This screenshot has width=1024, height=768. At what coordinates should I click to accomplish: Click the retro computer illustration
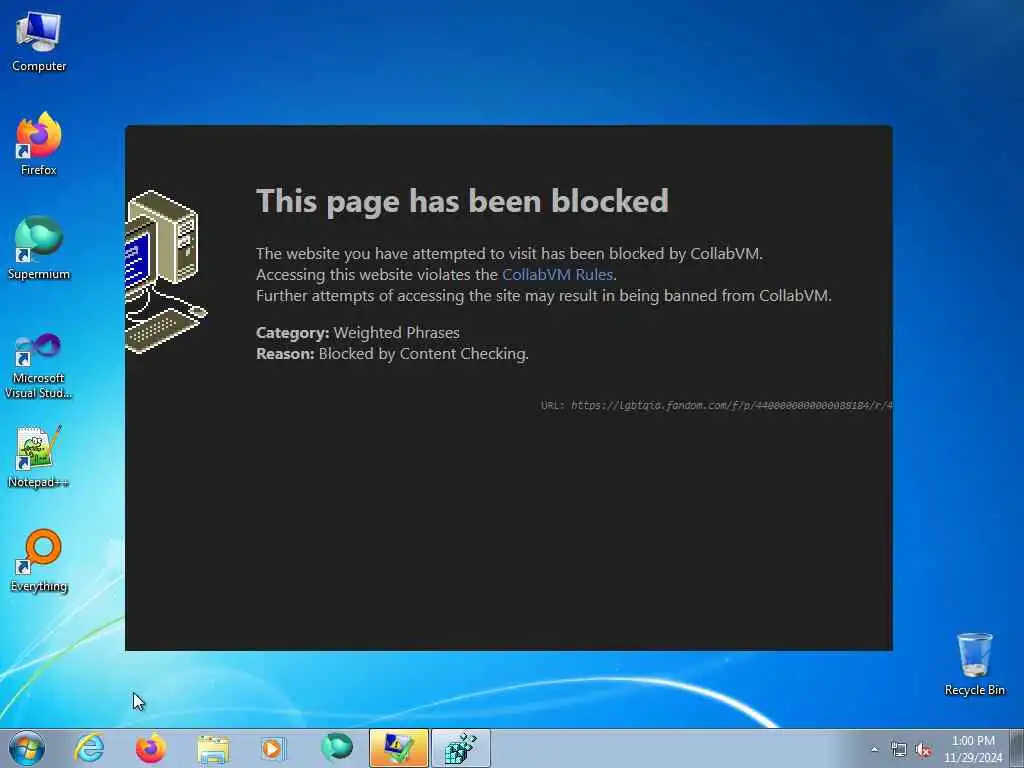(166, 271)
